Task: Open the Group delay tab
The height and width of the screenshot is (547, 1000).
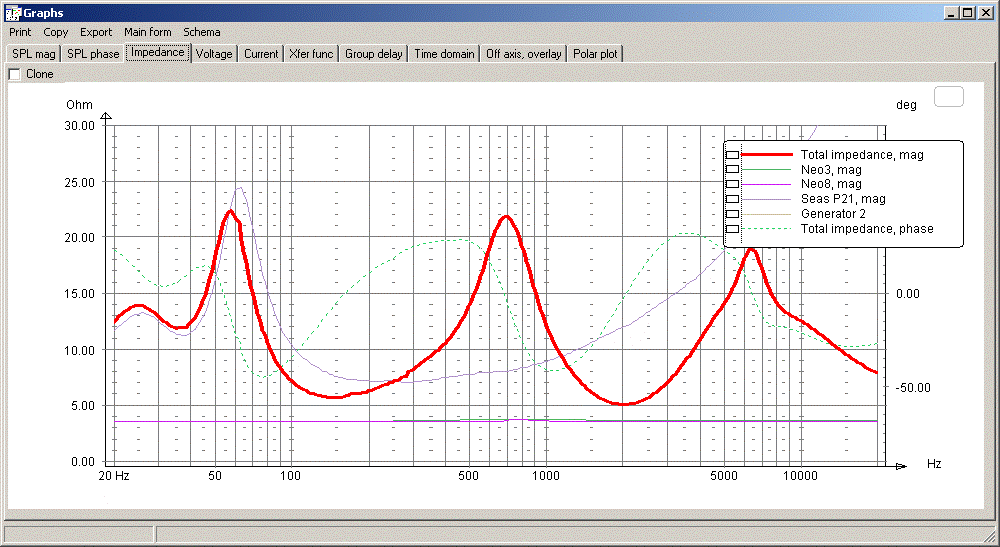Action: [374, 54]
